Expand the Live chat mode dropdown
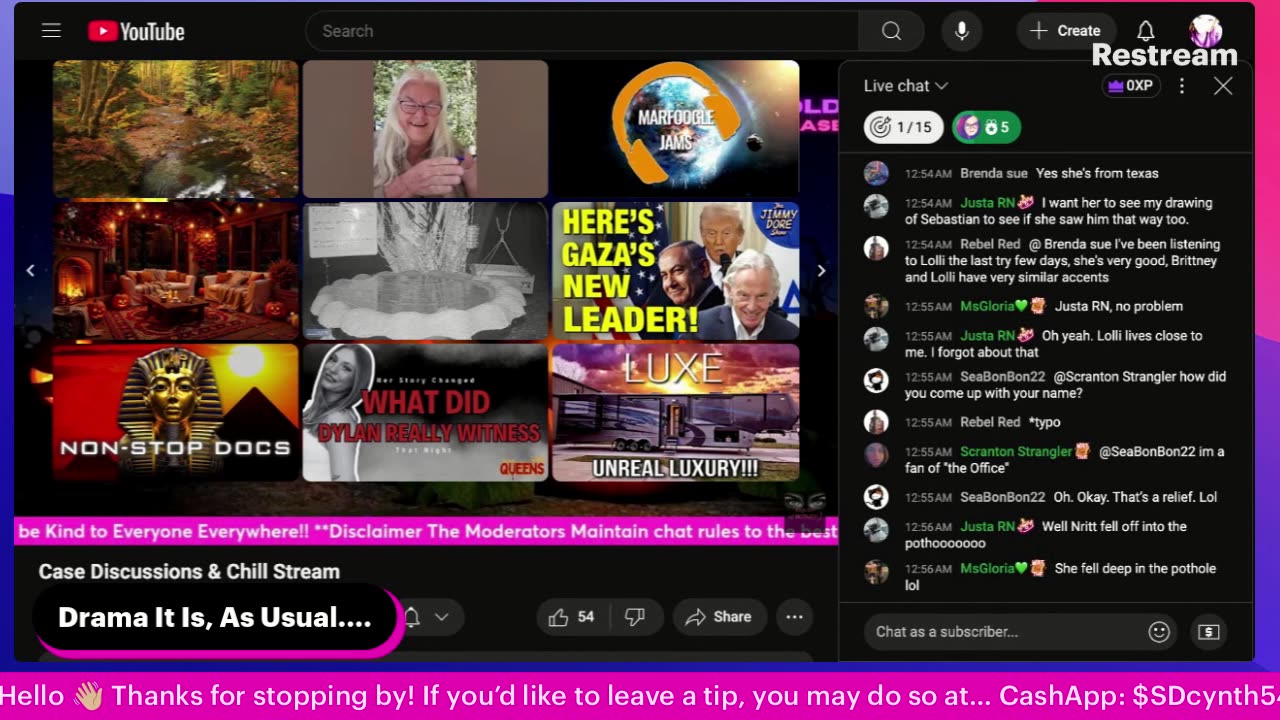 (906, 86)
